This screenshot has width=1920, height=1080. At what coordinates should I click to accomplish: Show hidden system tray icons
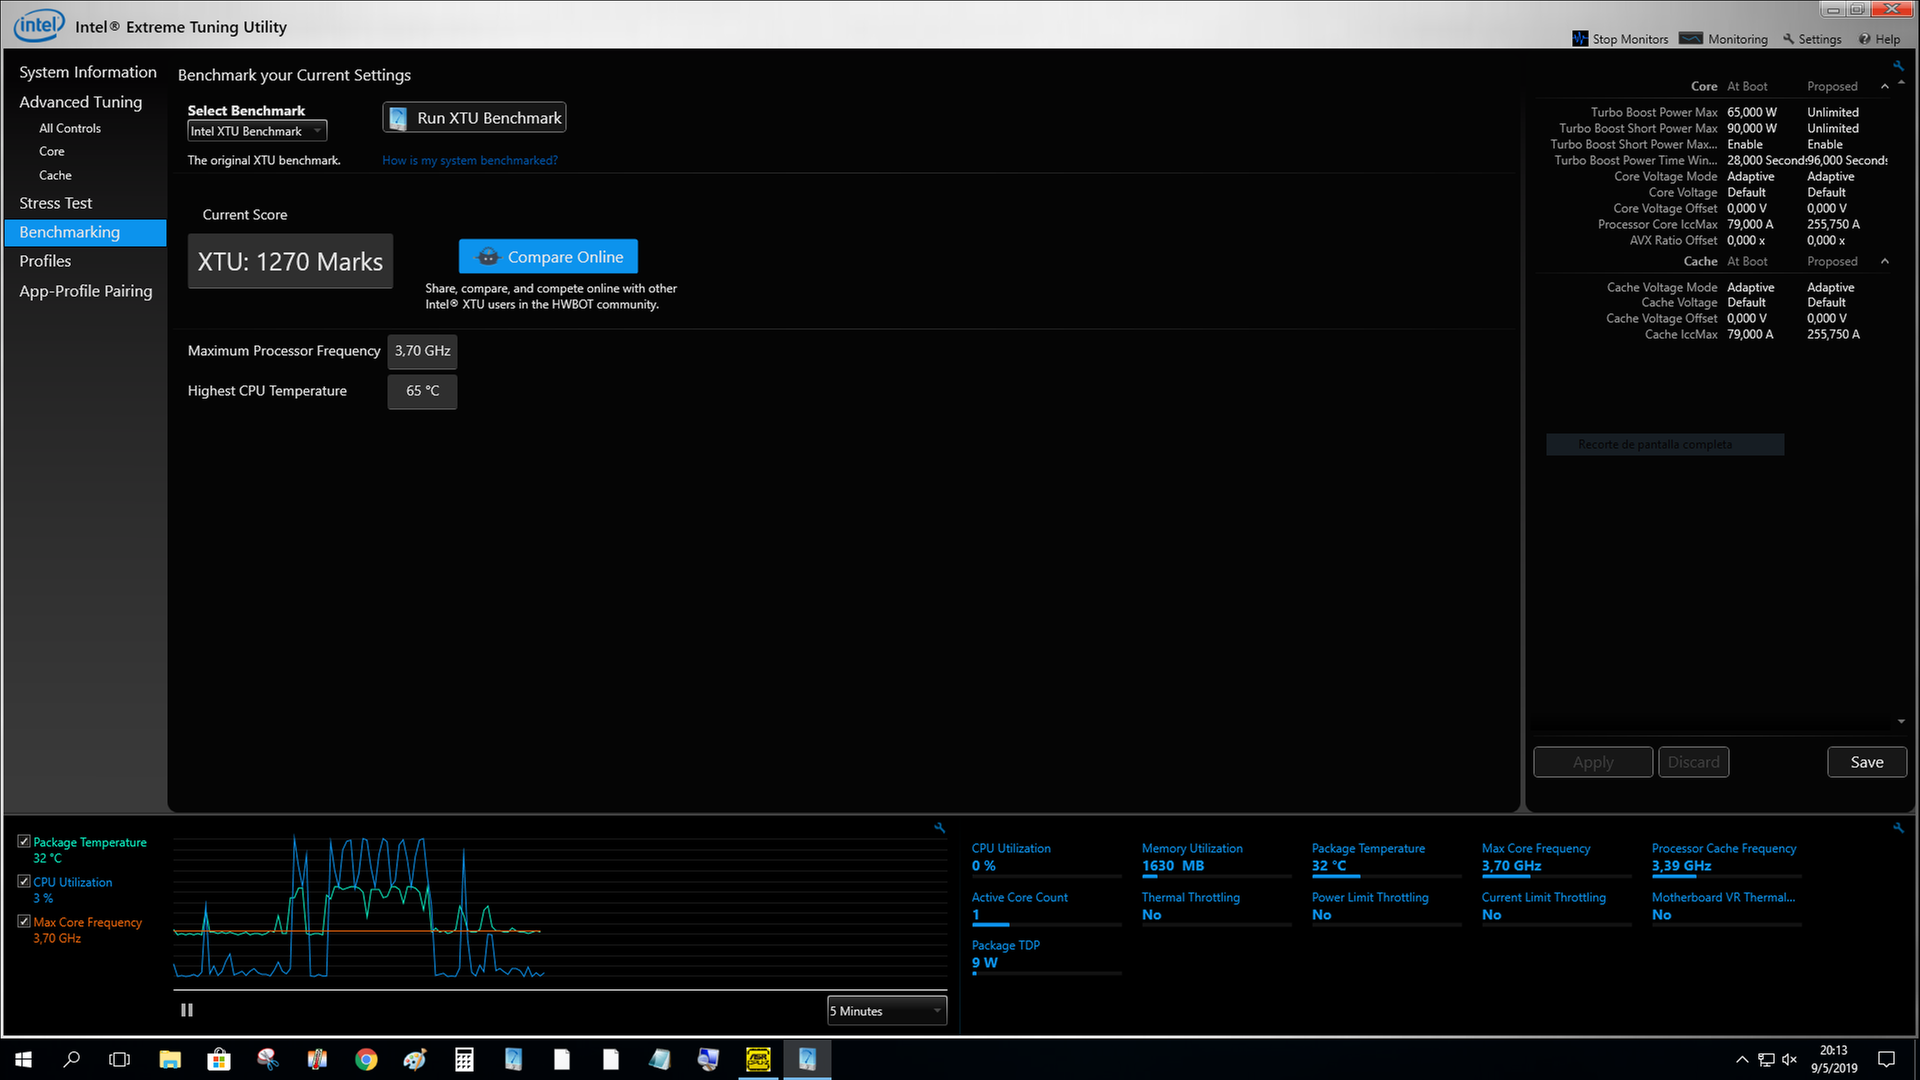1742,1059
